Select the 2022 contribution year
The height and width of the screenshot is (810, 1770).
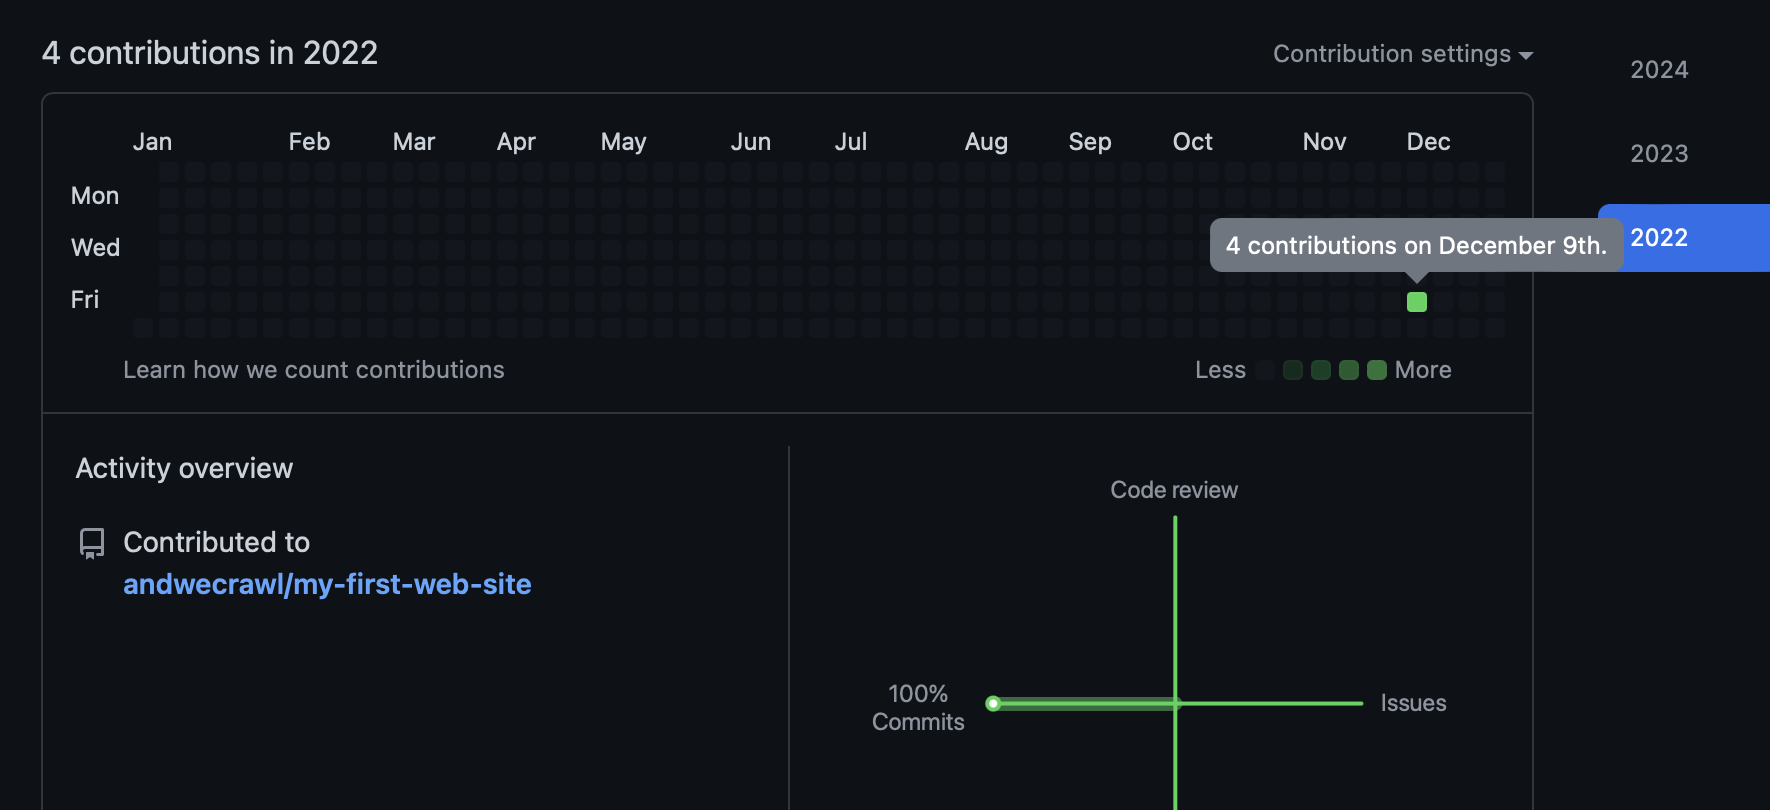(x=1684, y=238)
